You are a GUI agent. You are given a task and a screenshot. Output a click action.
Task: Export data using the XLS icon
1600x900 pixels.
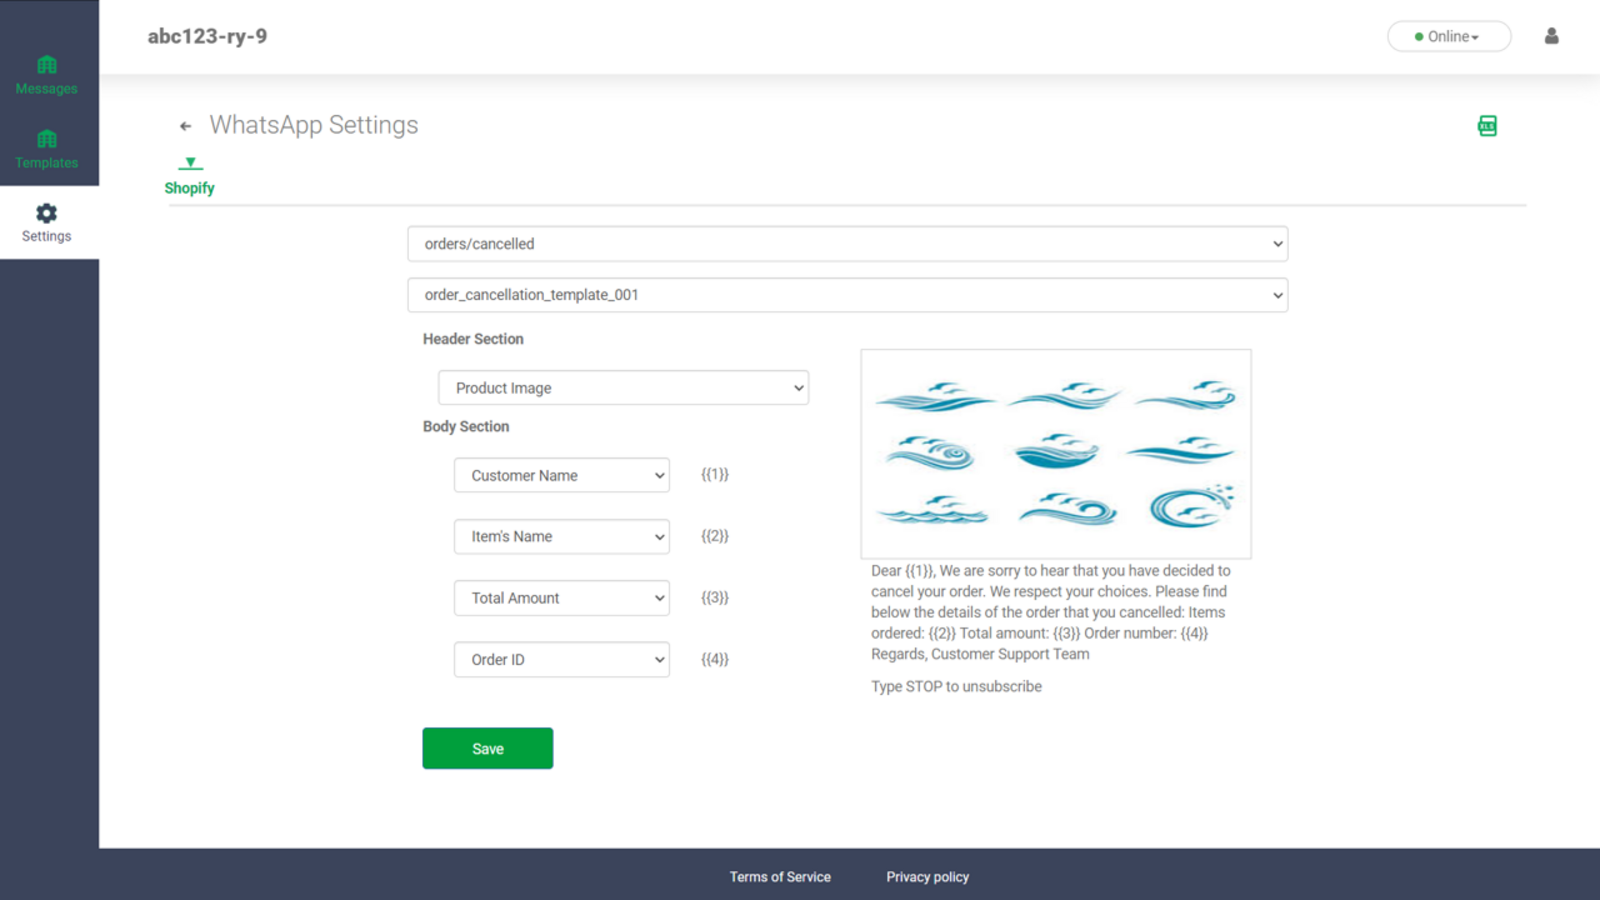[x=1486, y=125]
